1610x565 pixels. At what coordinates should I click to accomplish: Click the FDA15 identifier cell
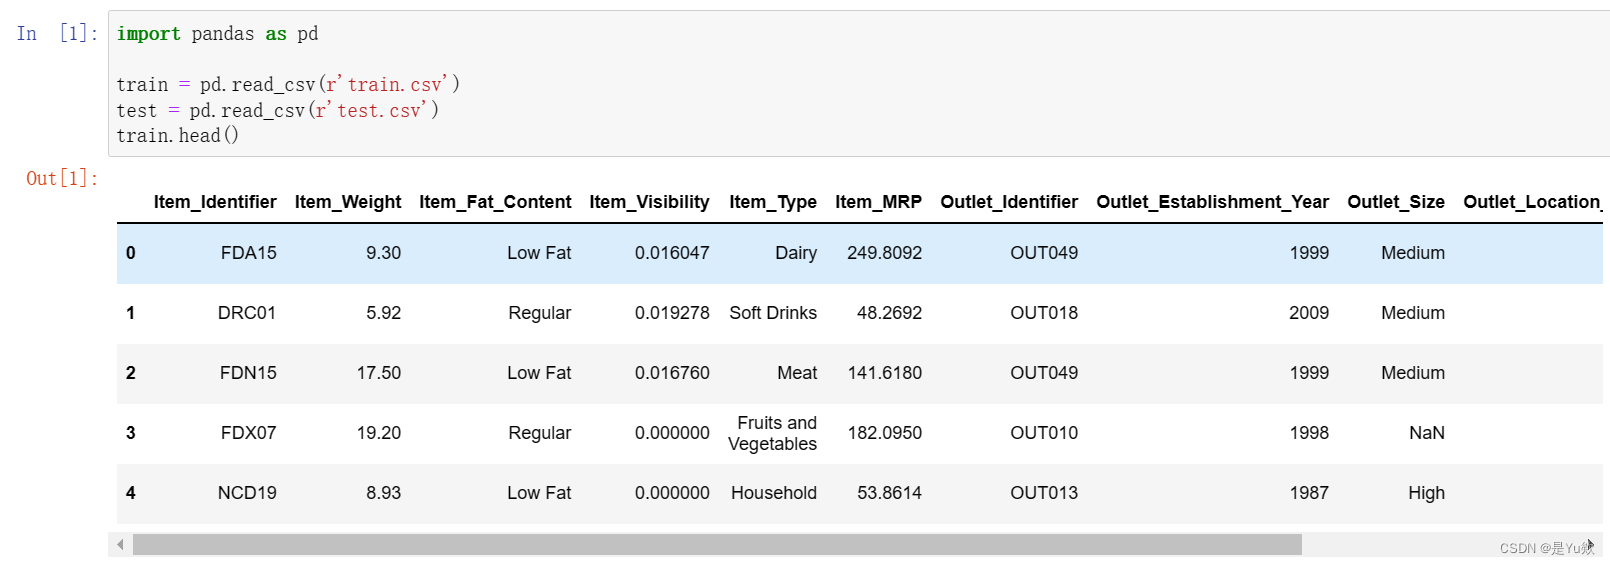(x=248, y=253)
